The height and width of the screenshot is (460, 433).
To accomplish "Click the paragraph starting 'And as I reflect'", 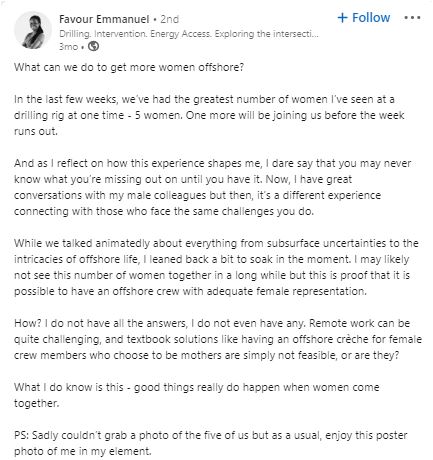I will tap(213, 187).
